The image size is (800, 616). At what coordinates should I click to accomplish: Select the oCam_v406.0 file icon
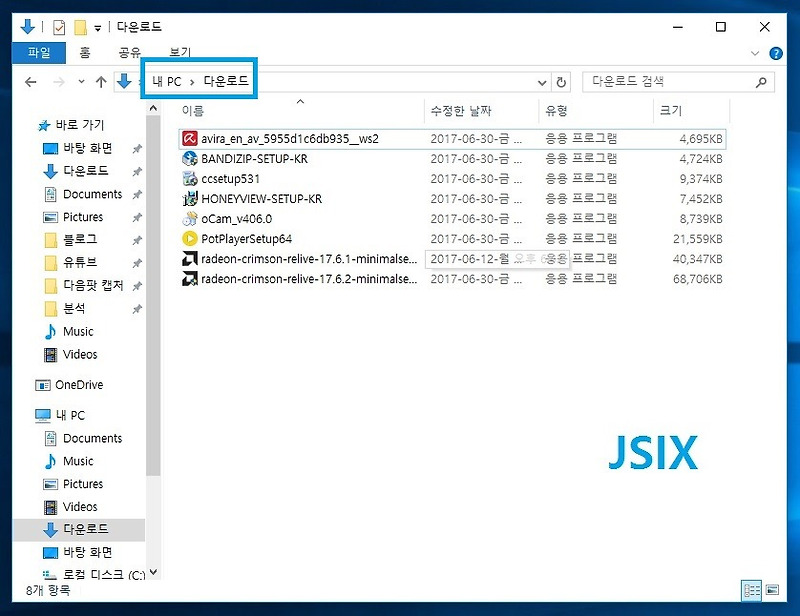coord(190,218)
